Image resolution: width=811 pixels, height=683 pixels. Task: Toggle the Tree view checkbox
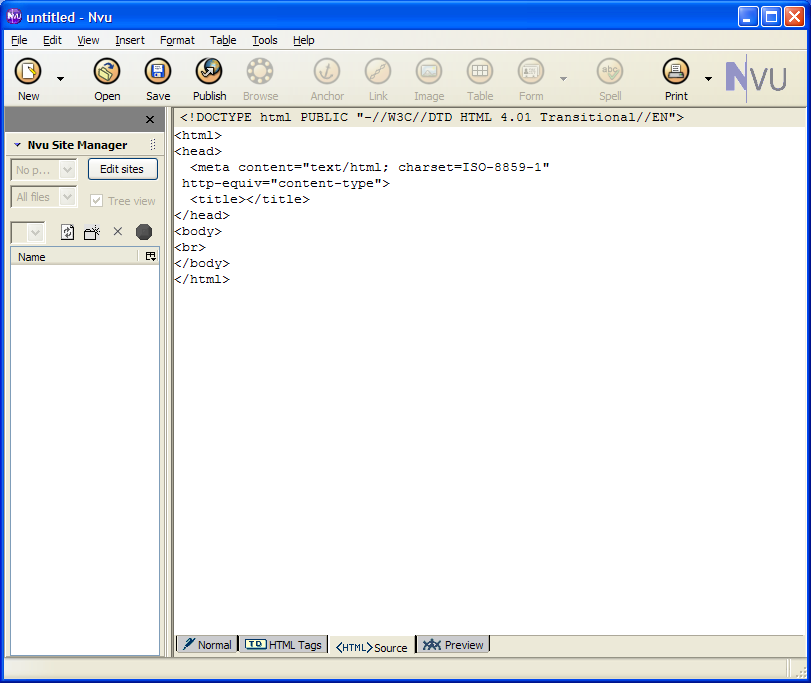(96, 201)
